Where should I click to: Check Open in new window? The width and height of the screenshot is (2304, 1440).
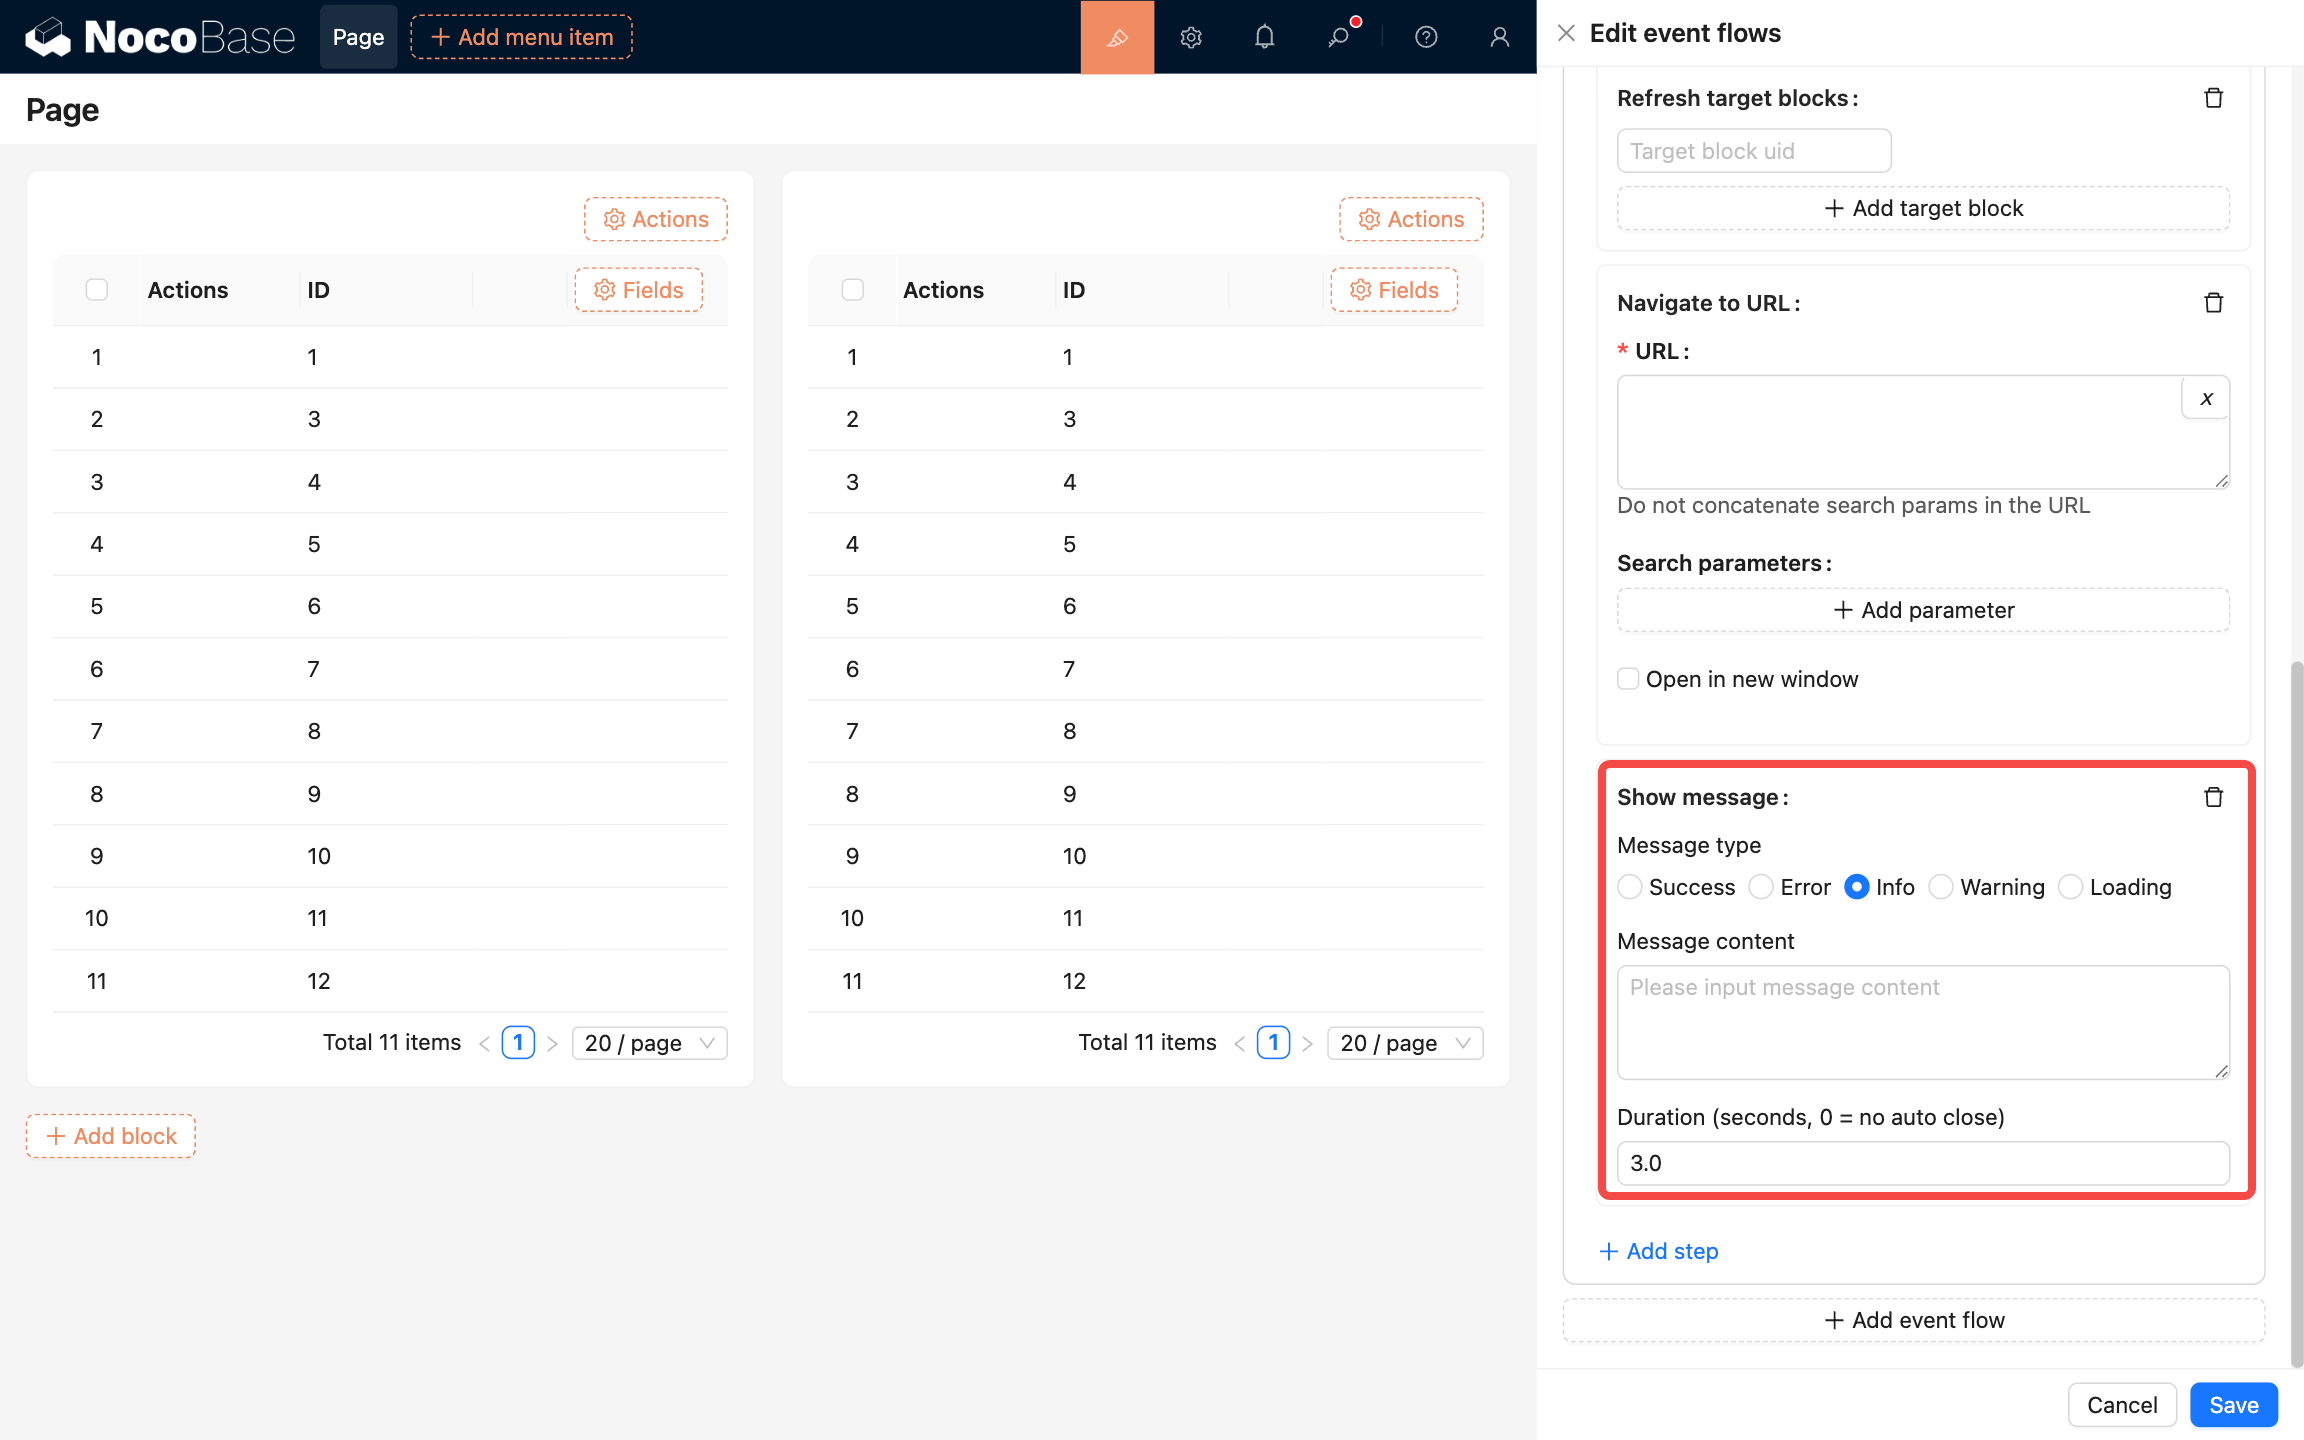tap(1628, 679)
